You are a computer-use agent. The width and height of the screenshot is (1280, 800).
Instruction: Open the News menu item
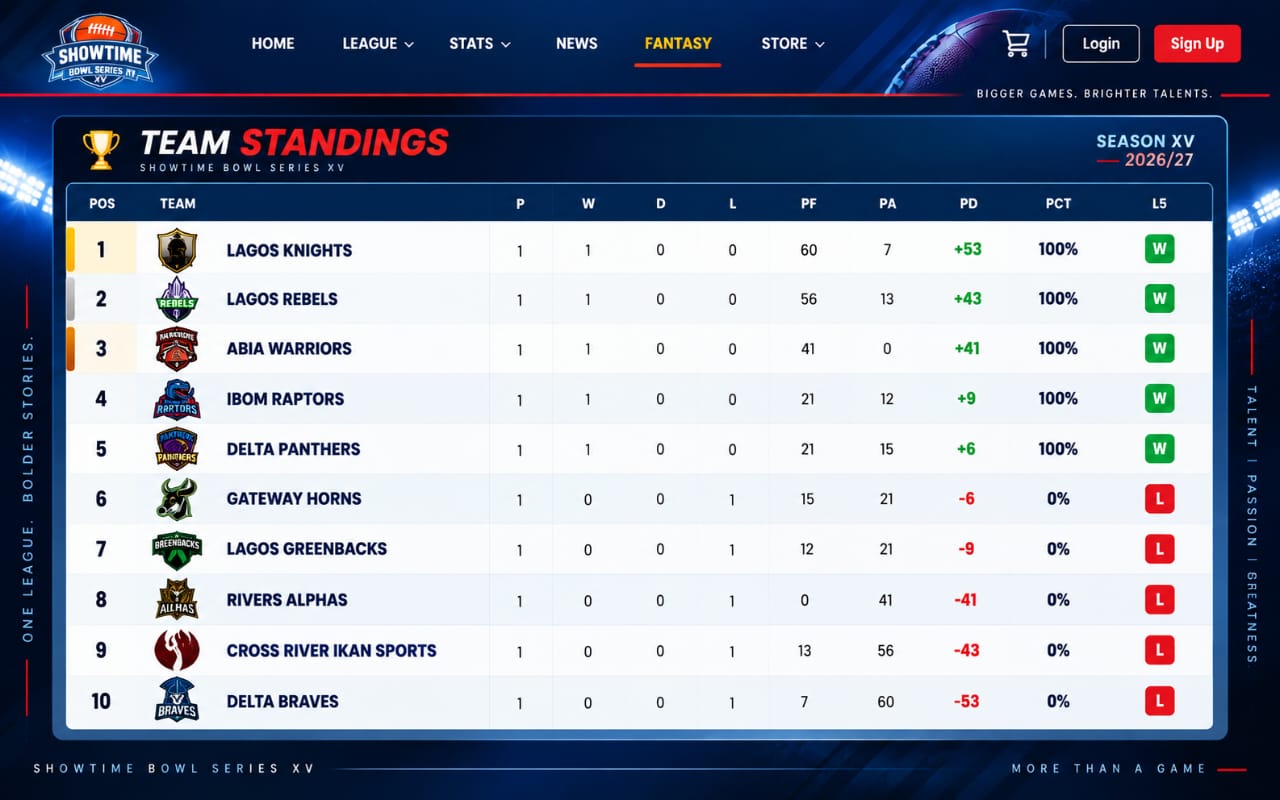pyautogui.click(x=577, y=44)
